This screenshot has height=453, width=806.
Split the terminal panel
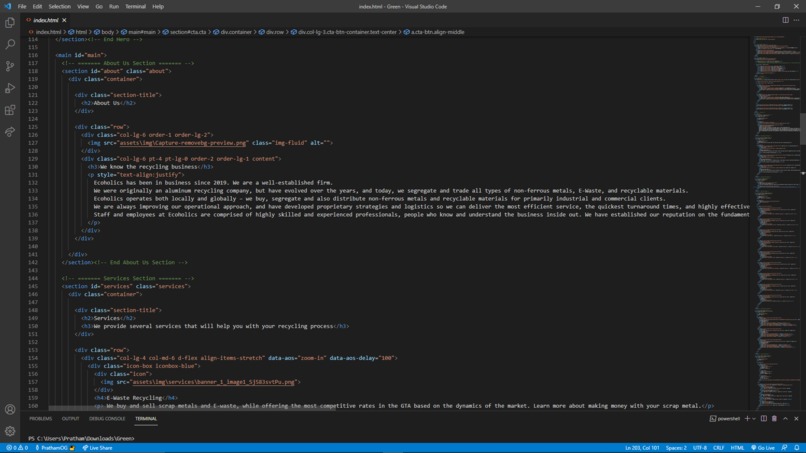coord(764,419)
